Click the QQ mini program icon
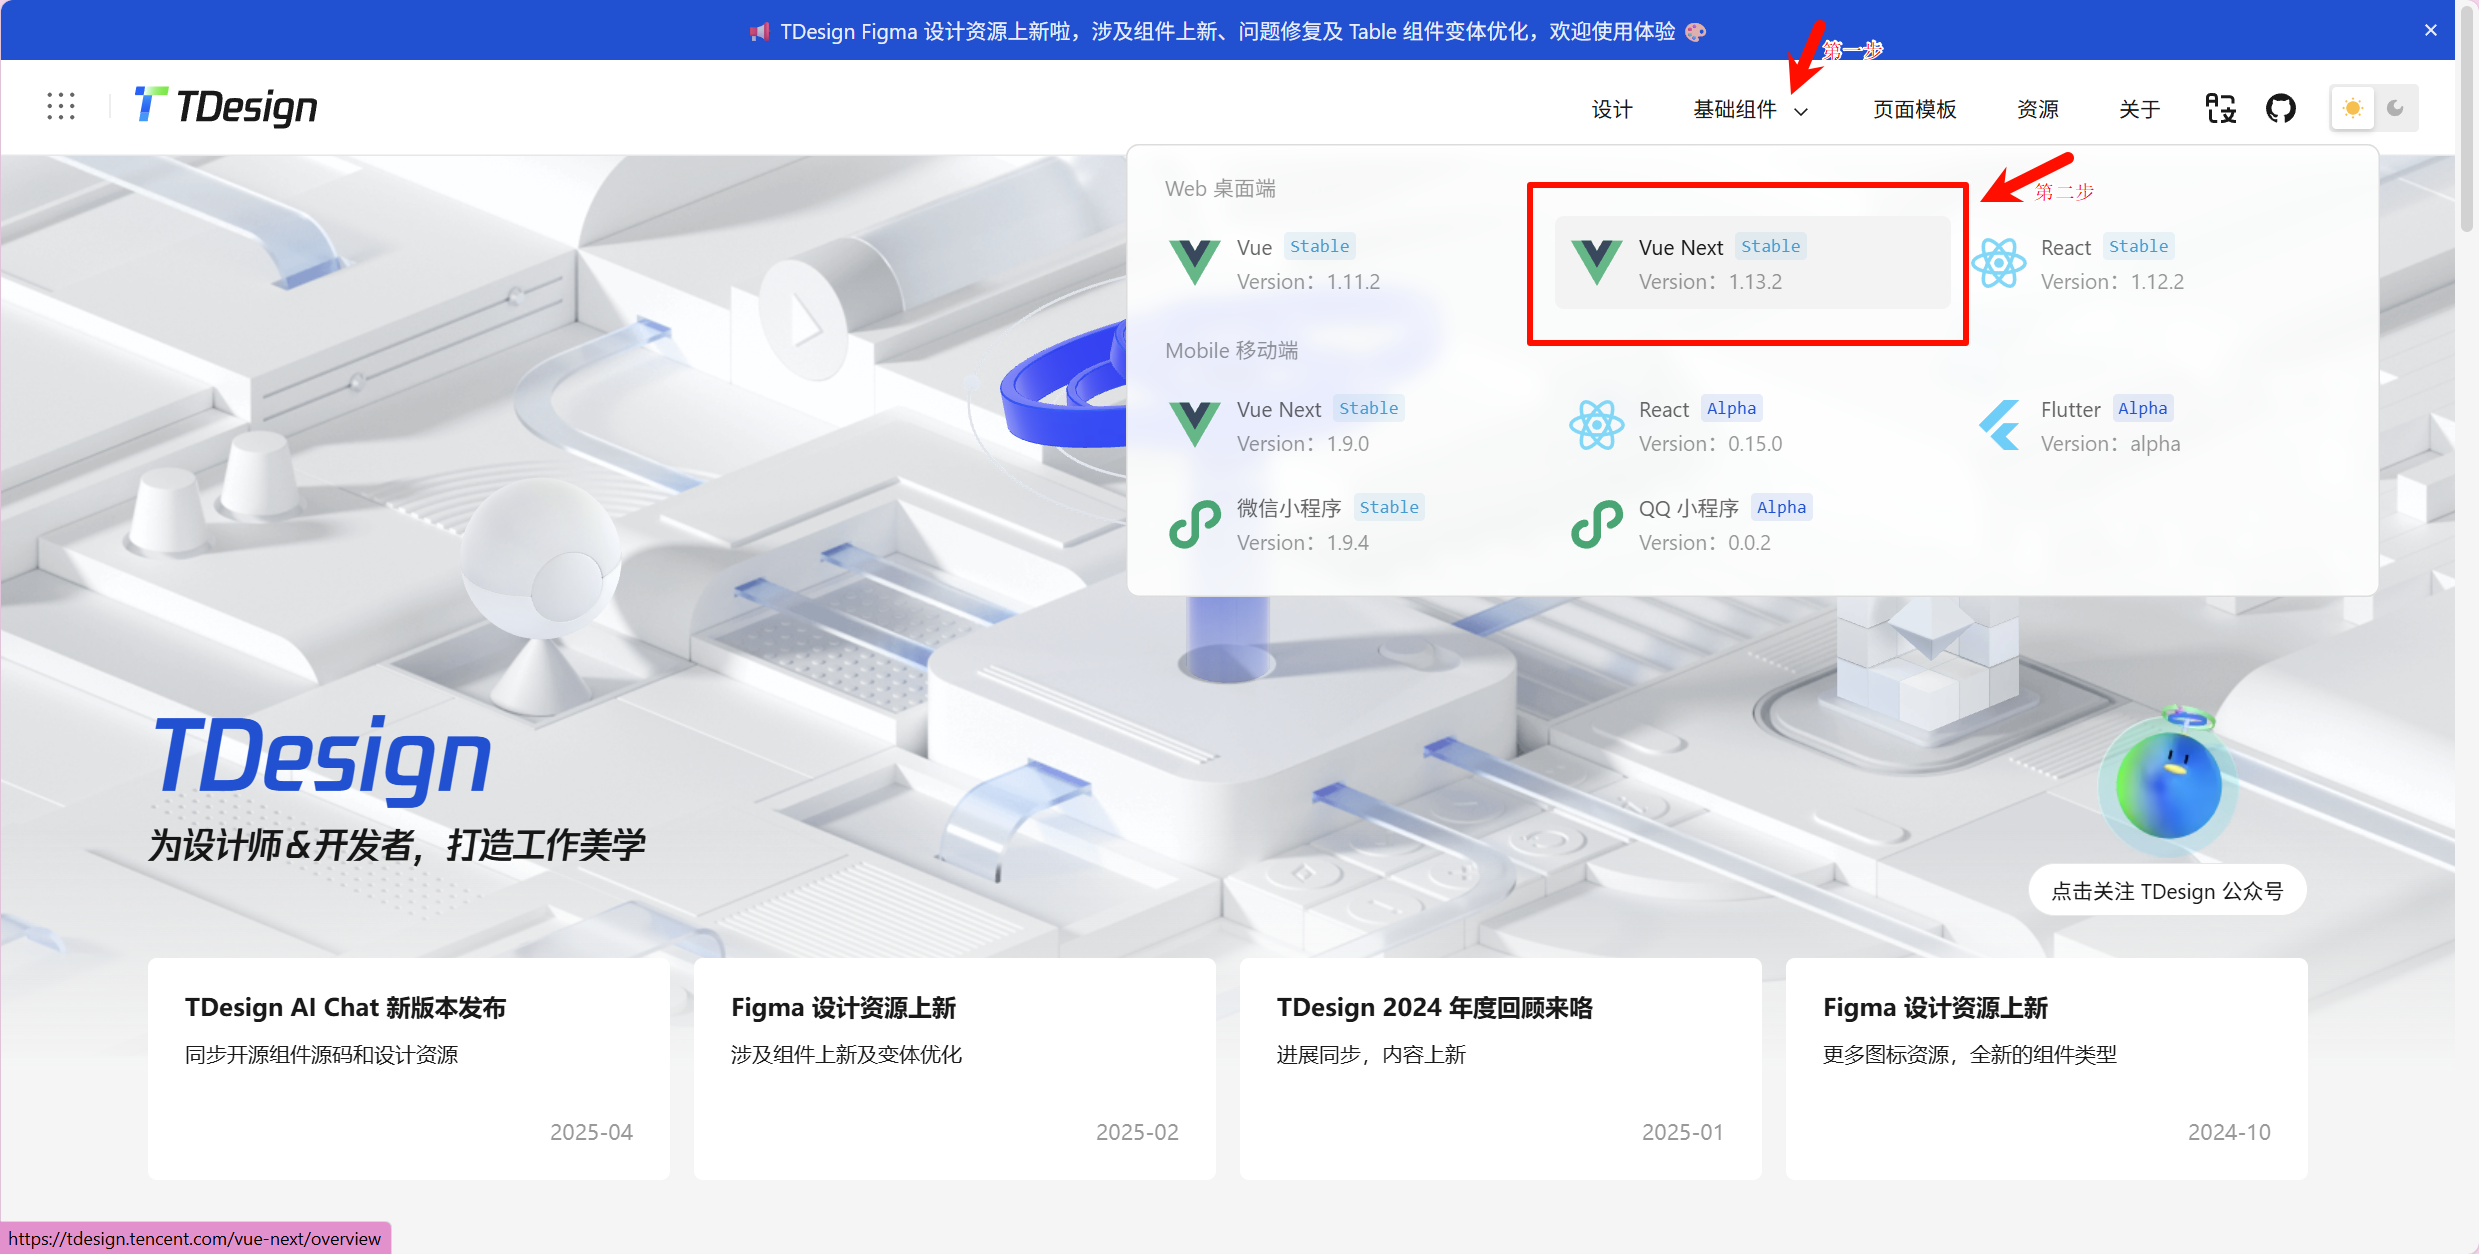The width and height of the screenshot is (2479, 1254). (x=1596, y=524)
